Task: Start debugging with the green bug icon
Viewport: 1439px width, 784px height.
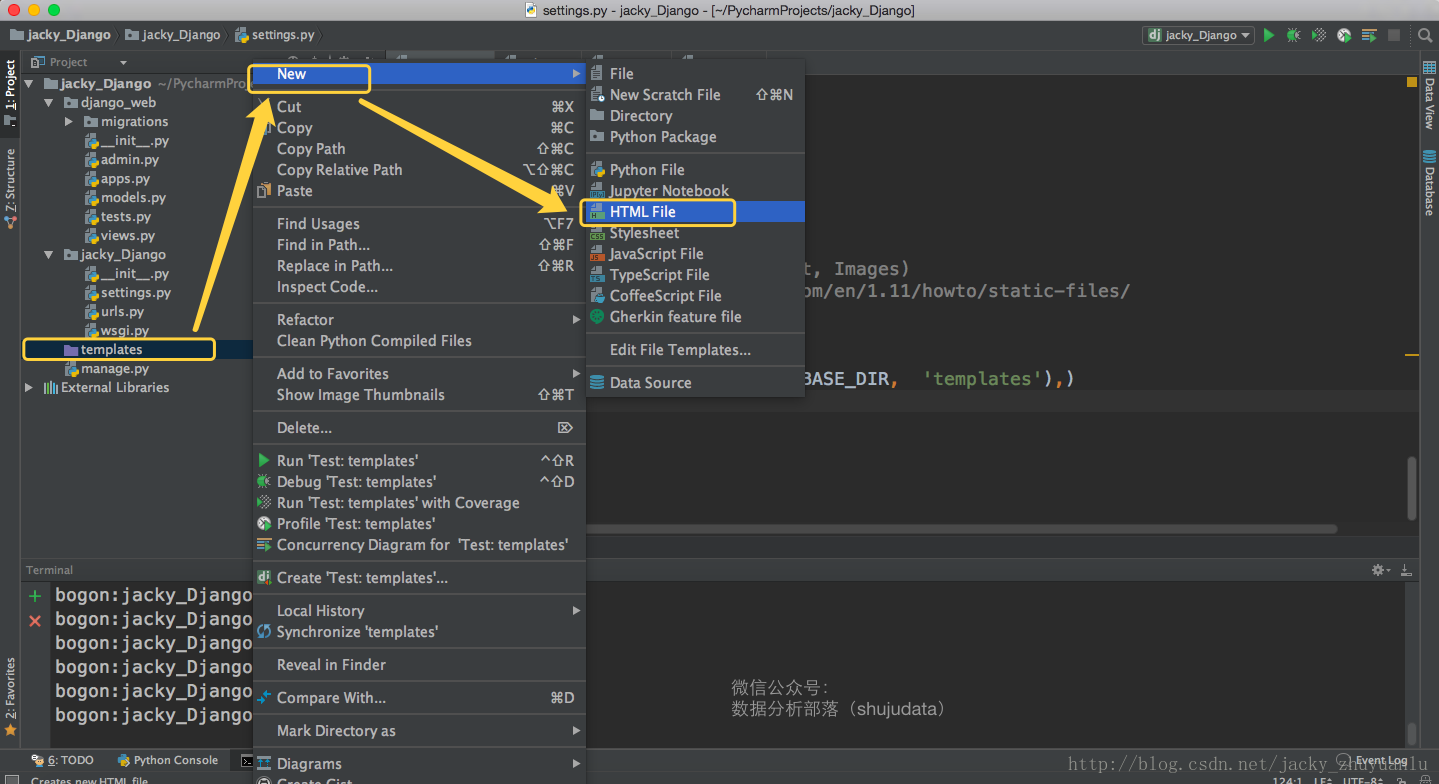Action: [1294, 35]
